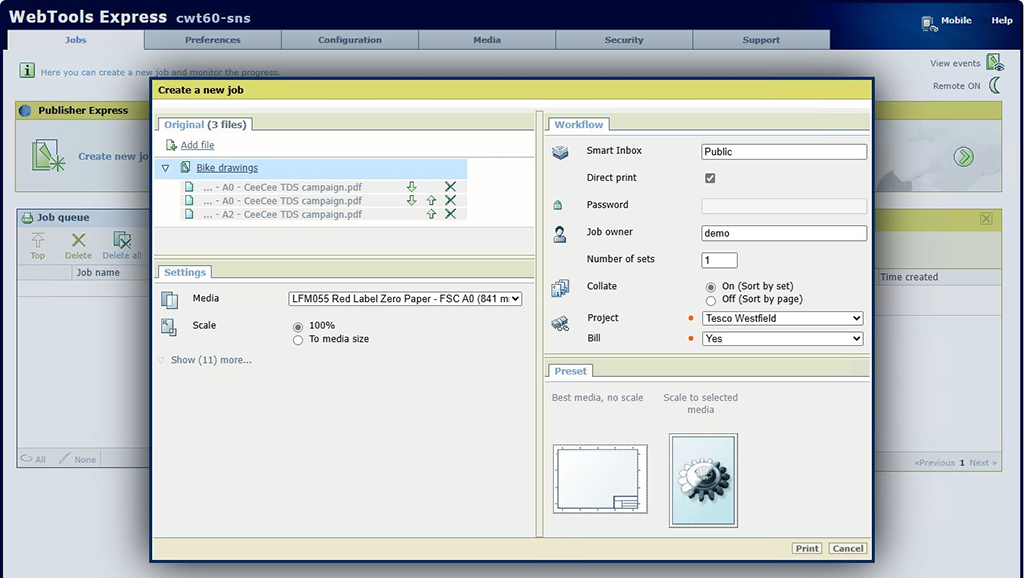1024x578 pixels.
Task: Open the Project dropdown showing Tesco Westfield
Action: pos(782,318)
